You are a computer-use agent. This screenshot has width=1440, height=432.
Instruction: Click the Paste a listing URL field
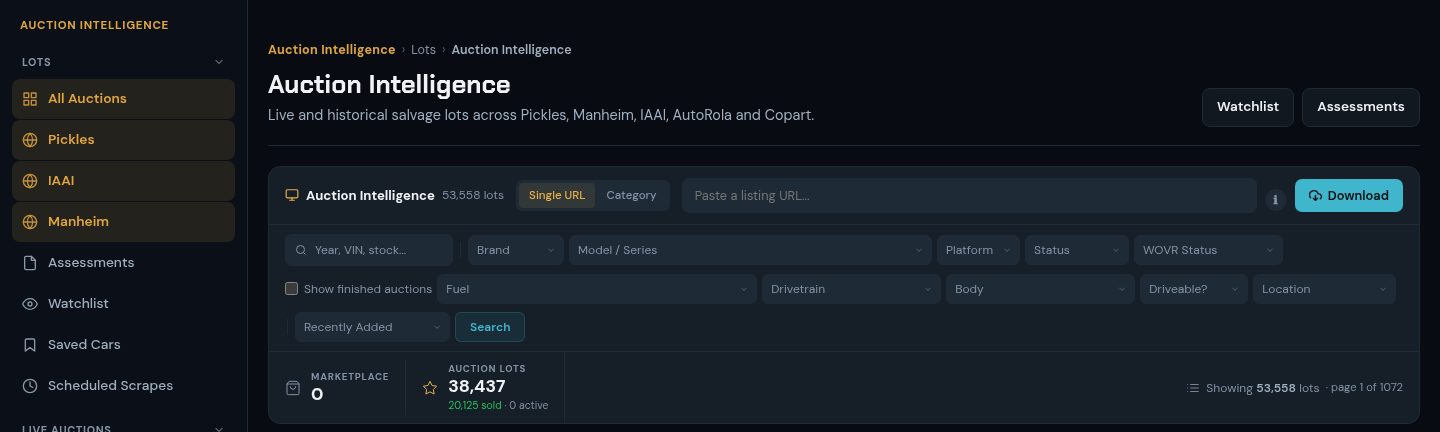tap(969, 196)
